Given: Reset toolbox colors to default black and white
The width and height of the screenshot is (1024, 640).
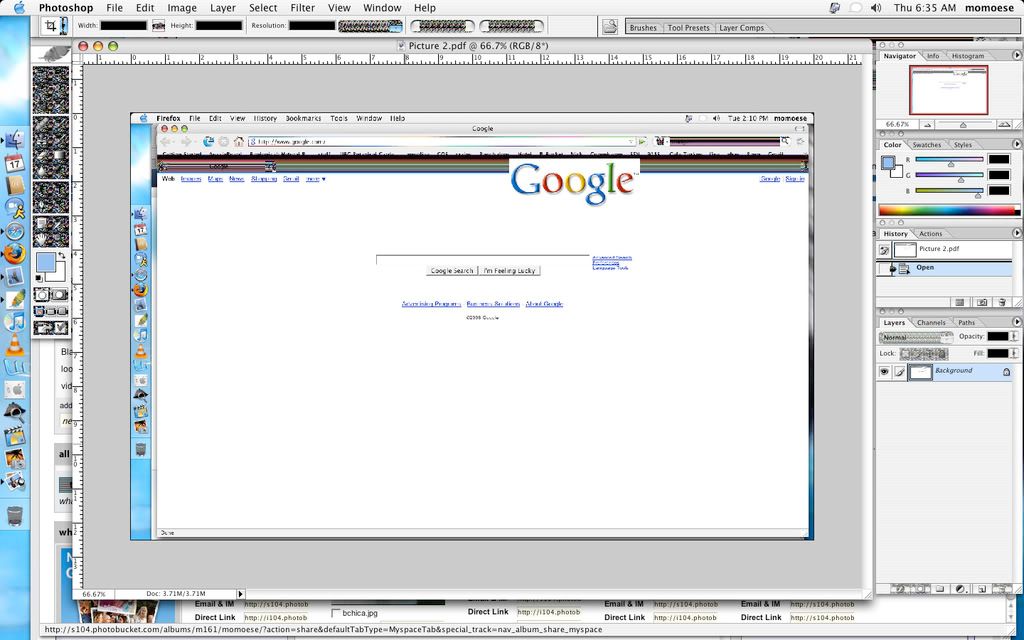Looking at the screenshot, I should [39, 278].
